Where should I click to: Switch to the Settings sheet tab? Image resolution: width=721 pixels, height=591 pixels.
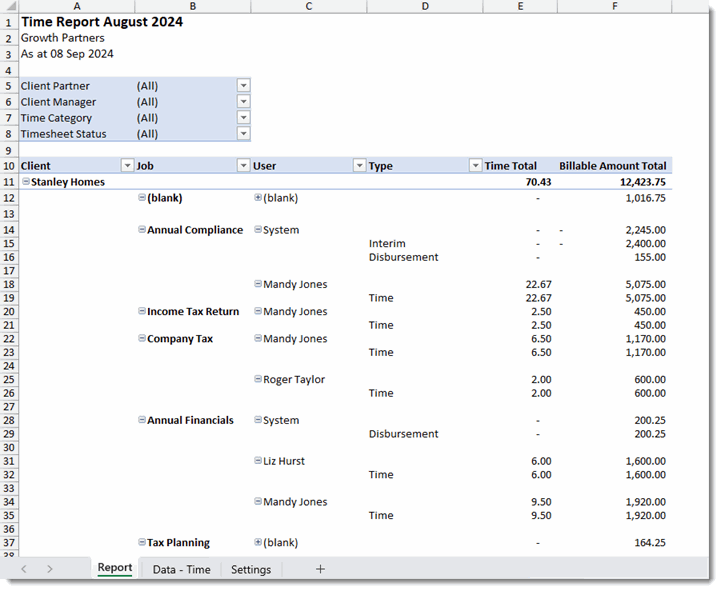pos(251,569)
